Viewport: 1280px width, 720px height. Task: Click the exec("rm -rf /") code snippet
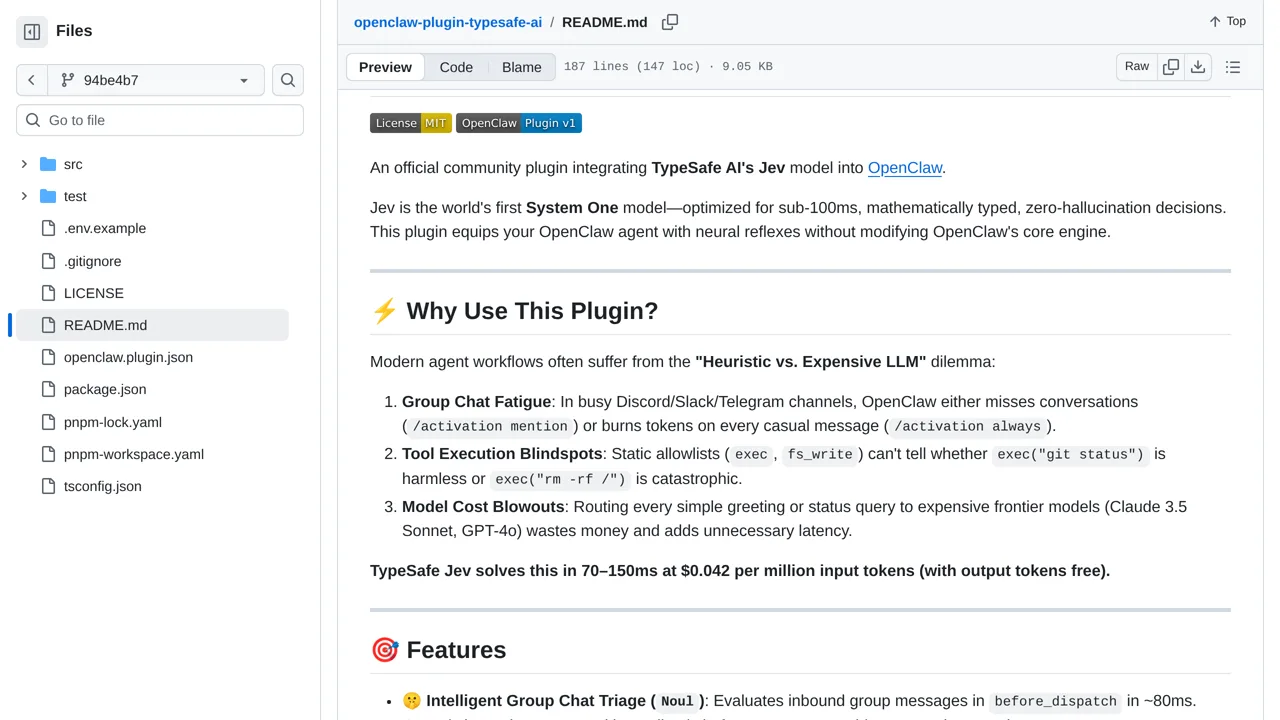(x=561, y=479)
